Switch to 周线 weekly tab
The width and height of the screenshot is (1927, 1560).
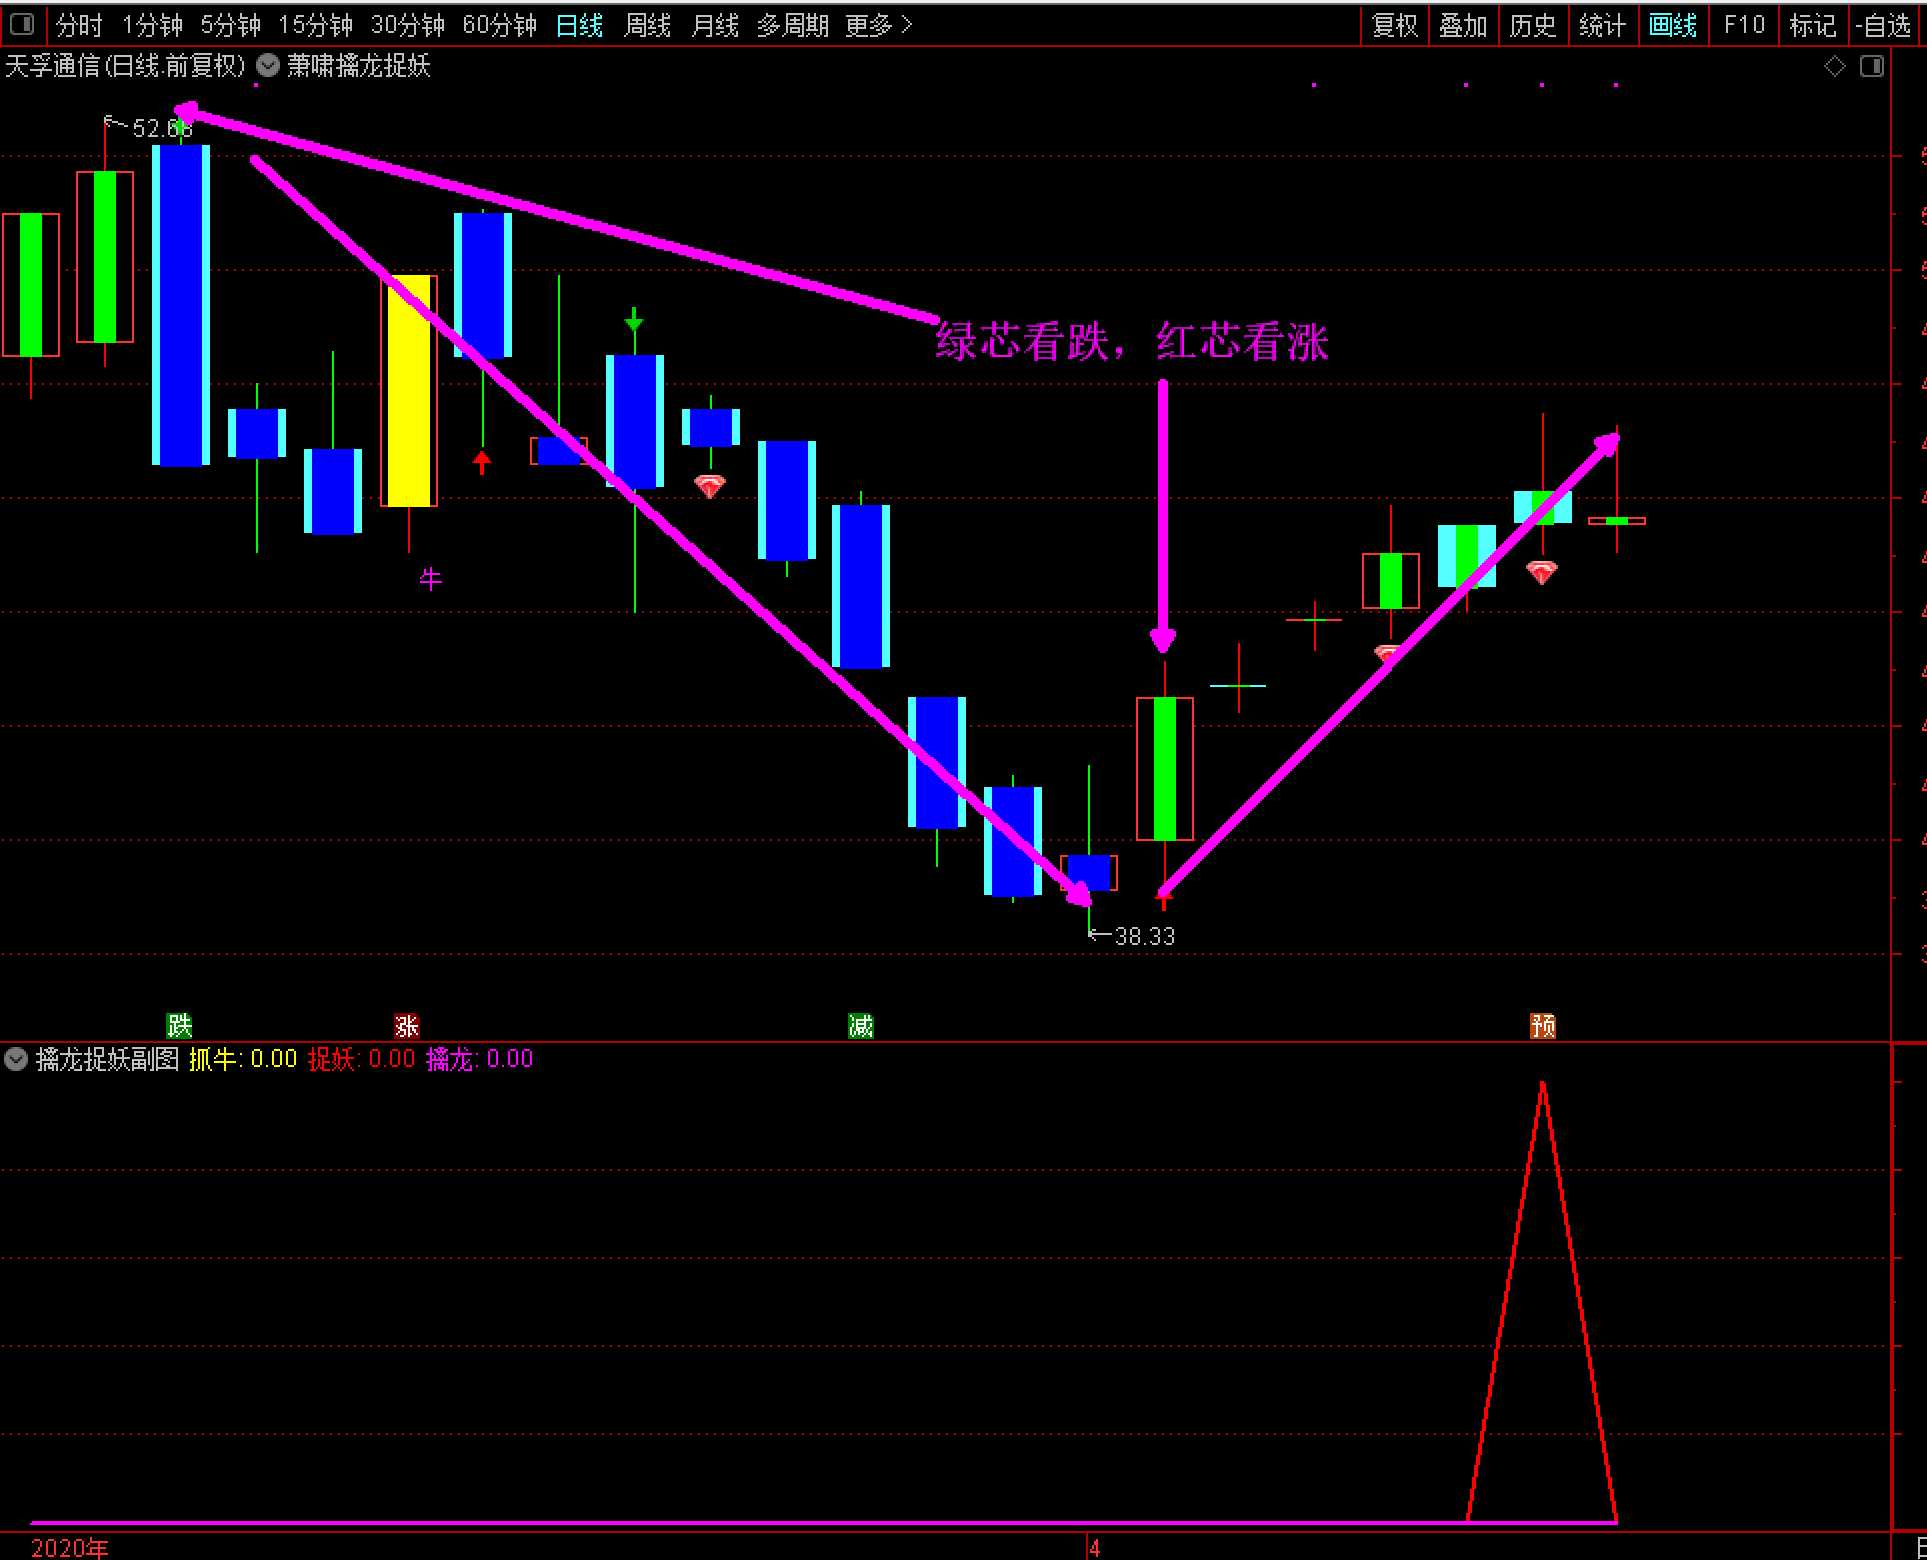[x=647, y=25]
